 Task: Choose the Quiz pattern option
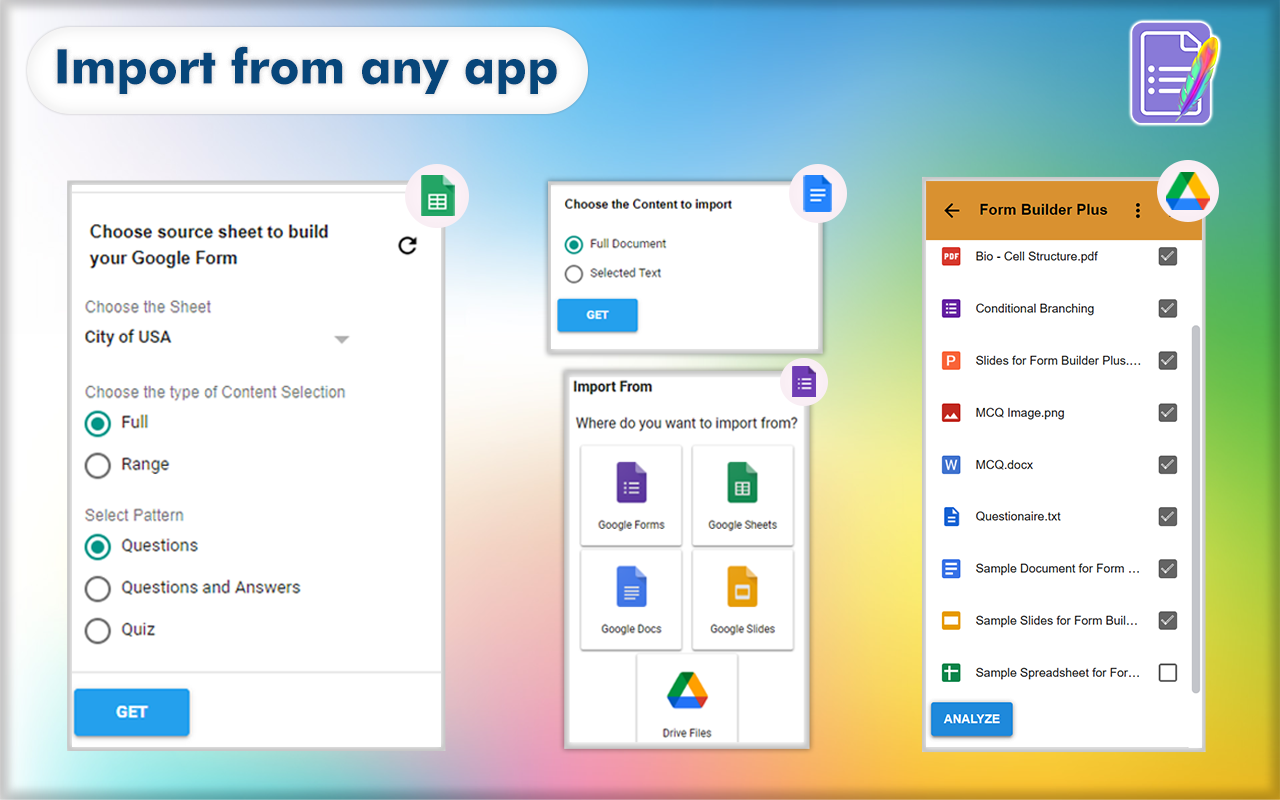[97, 630]
